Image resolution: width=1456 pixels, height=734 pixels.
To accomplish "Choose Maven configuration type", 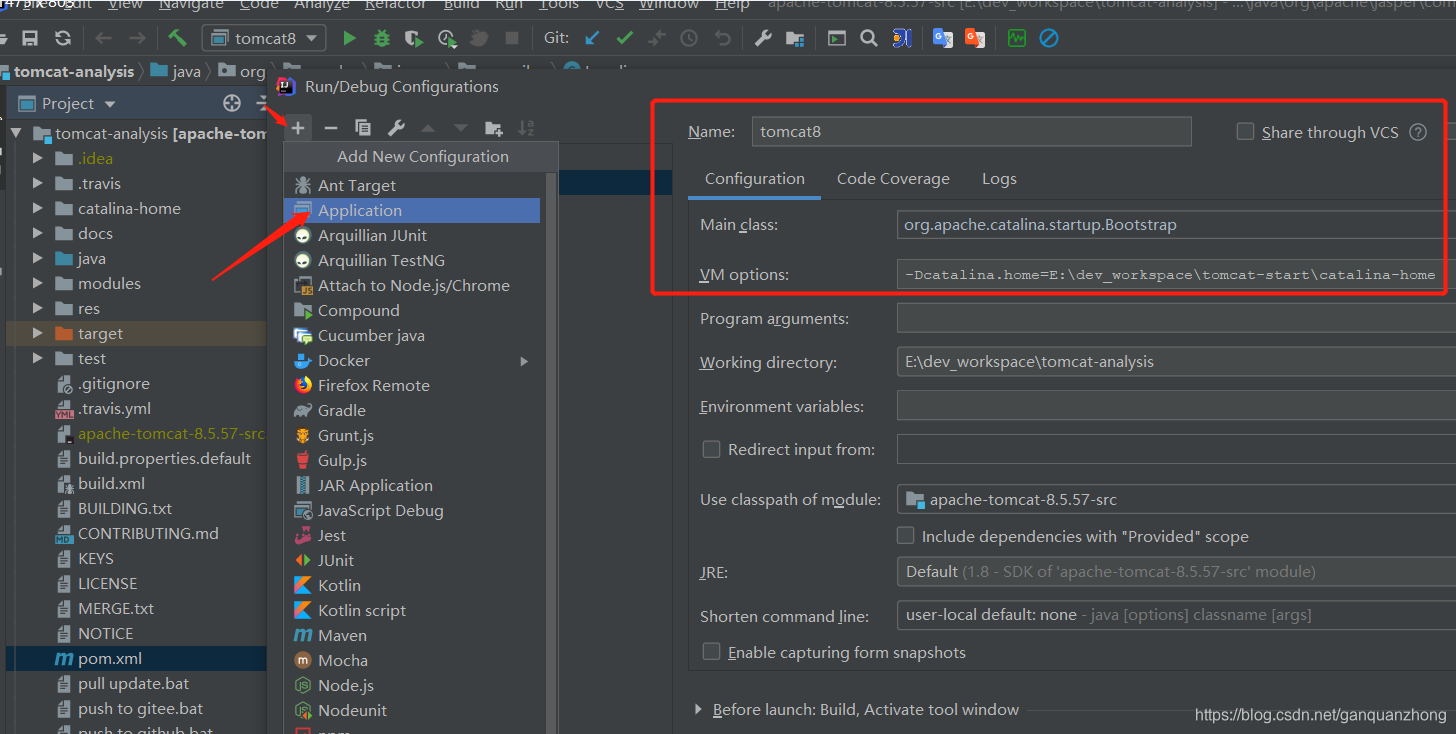I will (x=412, y=635).
